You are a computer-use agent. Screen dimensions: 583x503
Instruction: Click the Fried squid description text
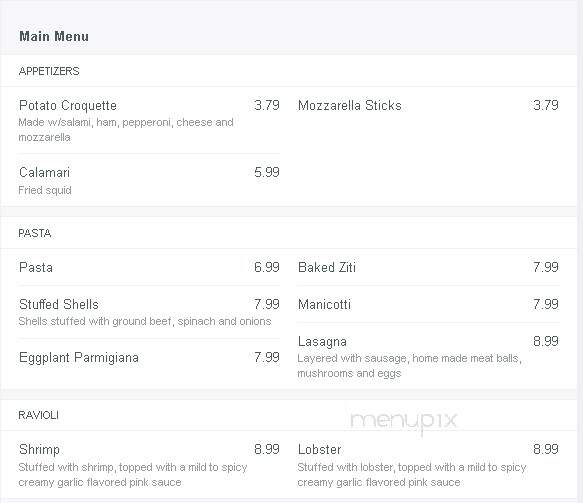(45, 190)
